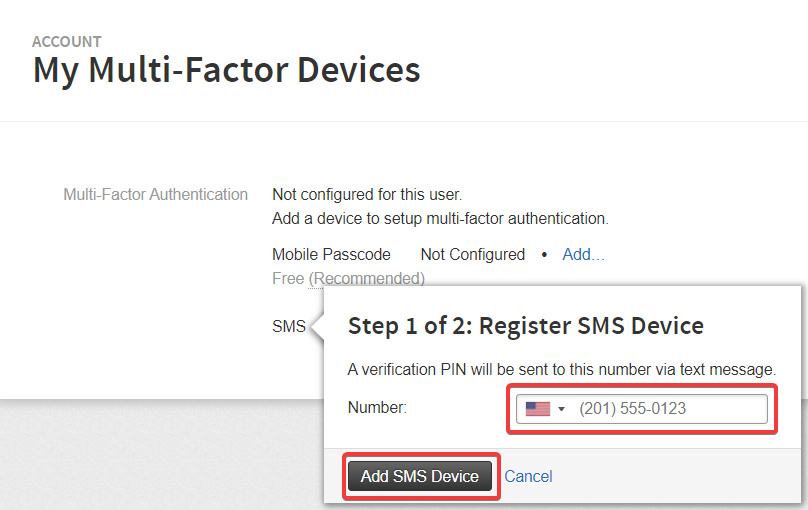The height and width of the screenshot is (510, 808).
Task: Click the Number: field label
Action: pos(377,407)
